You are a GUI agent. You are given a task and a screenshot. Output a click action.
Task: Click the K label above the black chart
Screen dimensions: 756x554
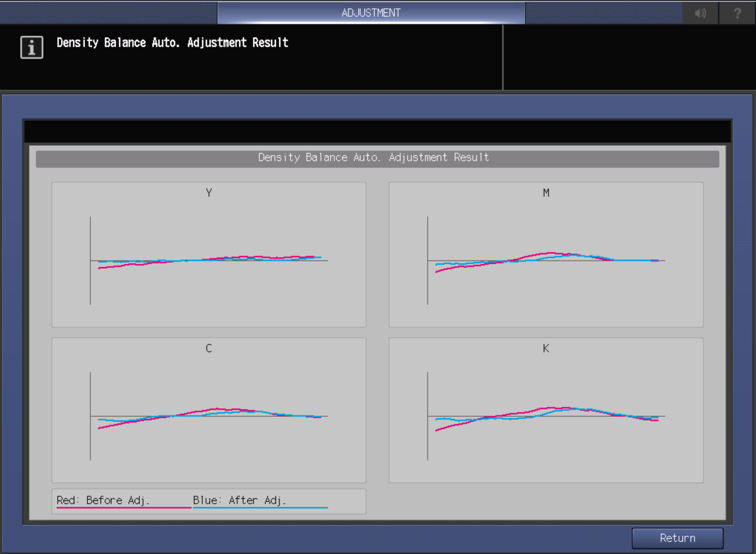[x=546, y=349]
